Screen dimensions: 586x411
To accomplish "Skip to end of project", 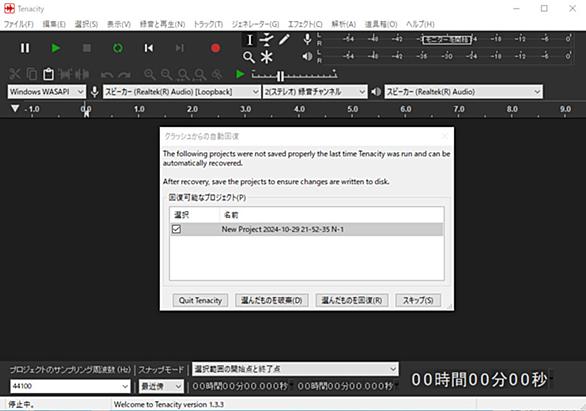I will 180,48.
